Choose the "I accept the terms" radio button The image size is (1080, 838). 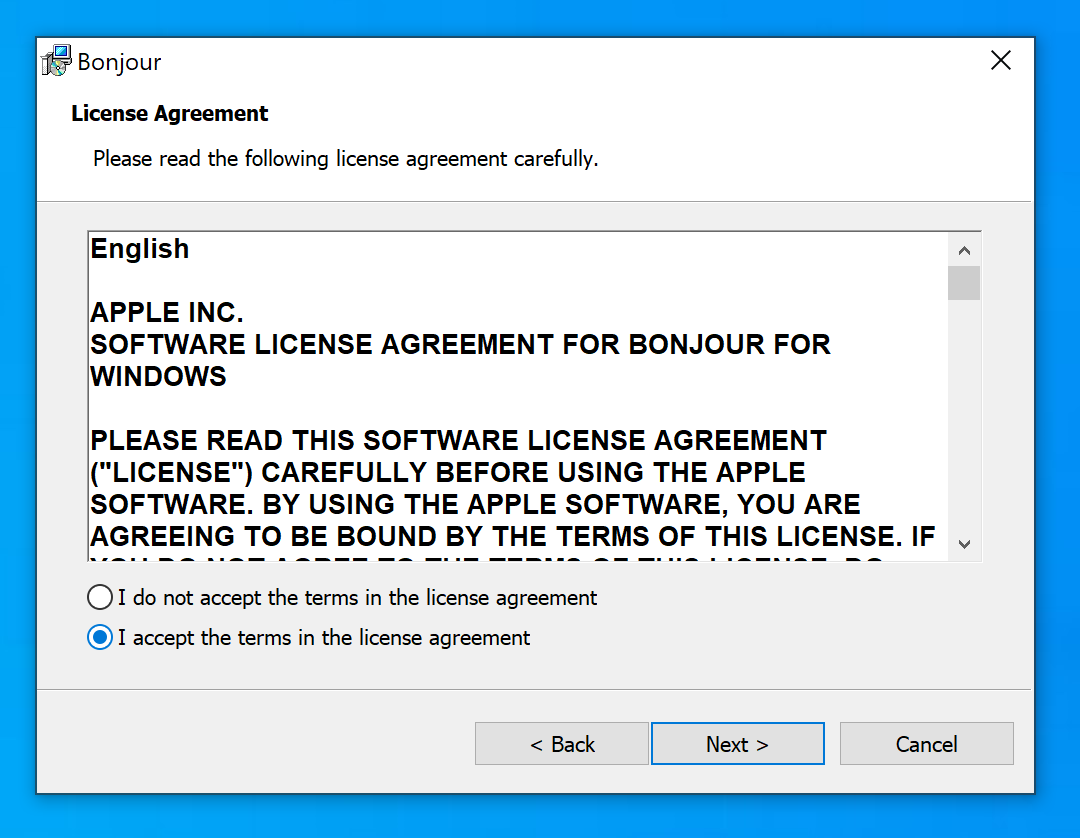100,638
